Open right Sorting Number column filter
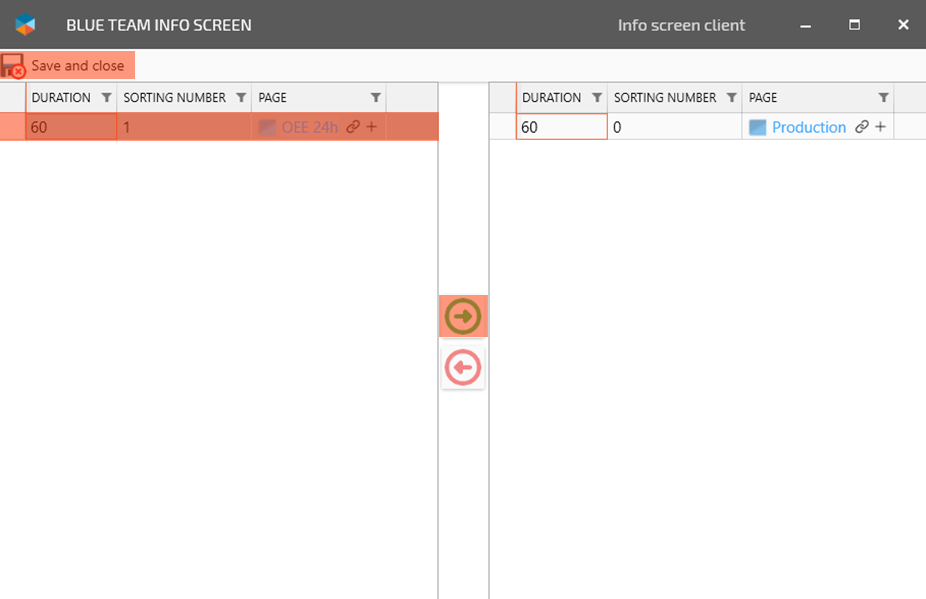Viewport: 926px width, 599px height. [731, 98]
